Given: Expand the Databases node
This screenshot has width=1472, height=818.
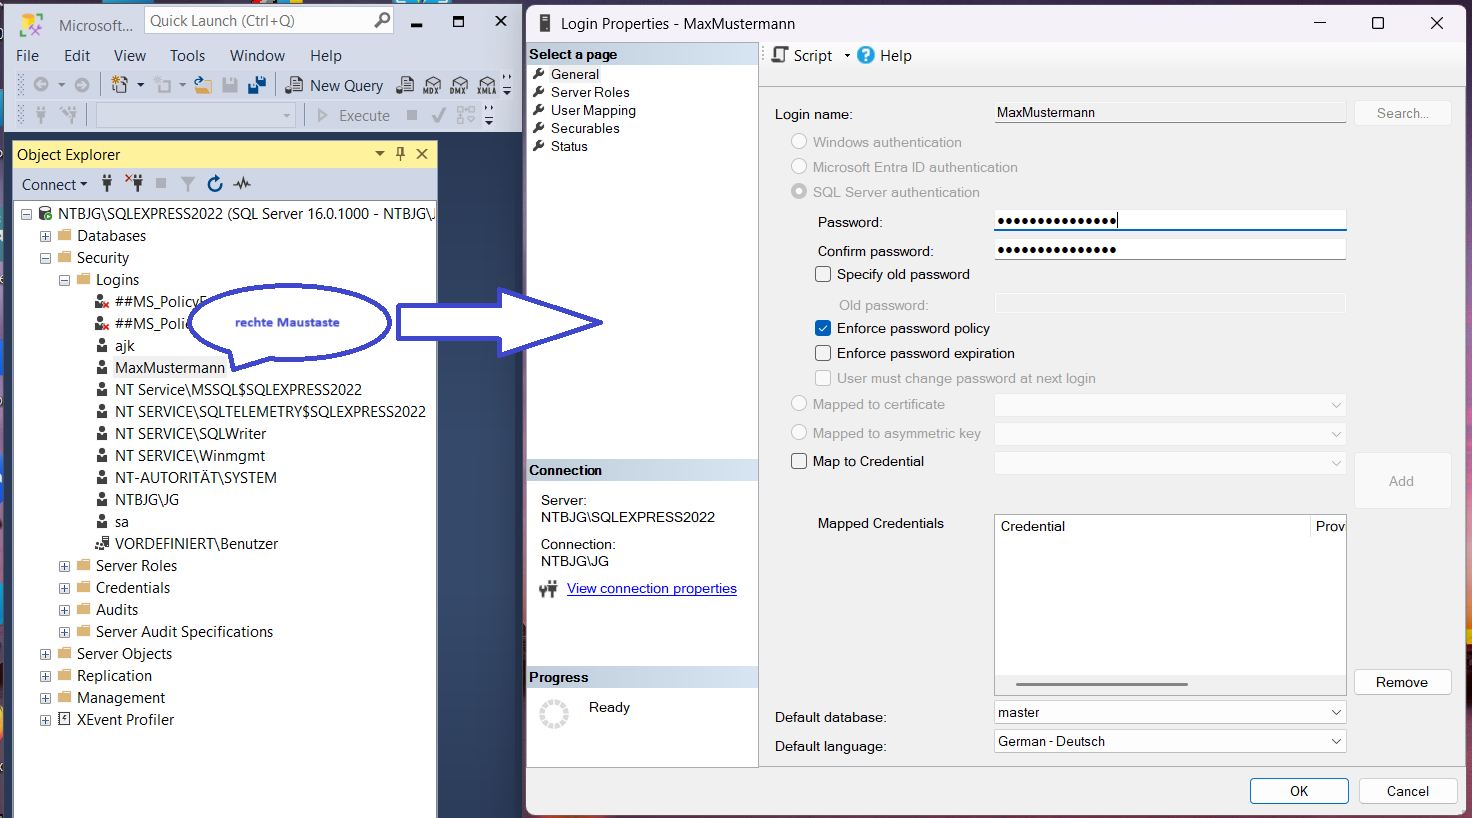Looking at the screenshot, I should pyautogui.click(x=45, y=236).
